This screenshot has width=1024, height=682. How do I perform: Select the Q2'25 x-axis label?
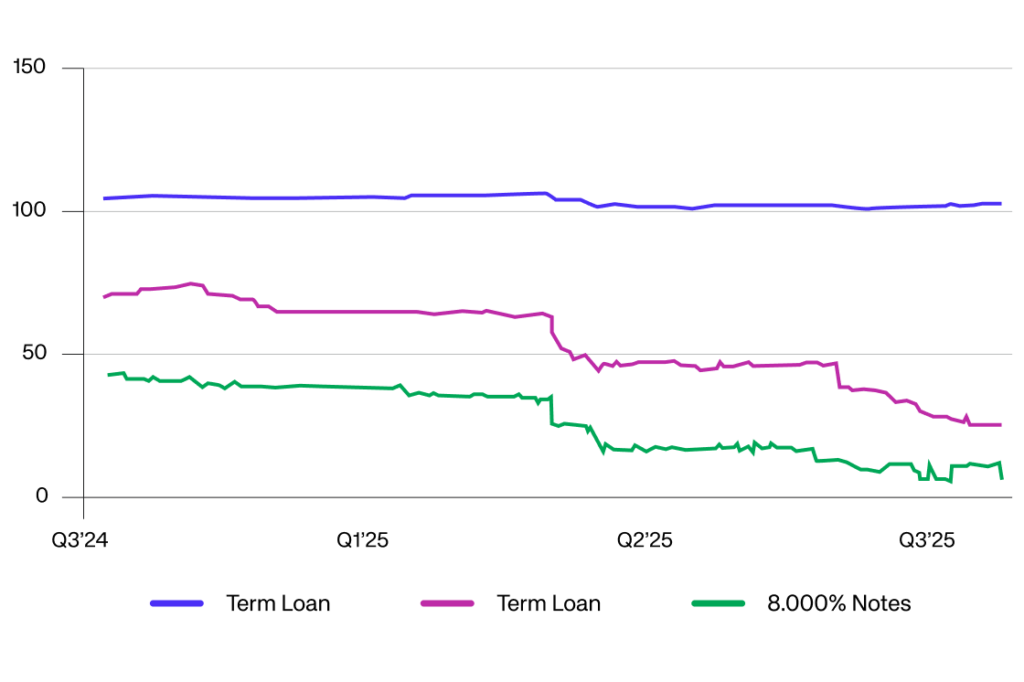[644, 541]
